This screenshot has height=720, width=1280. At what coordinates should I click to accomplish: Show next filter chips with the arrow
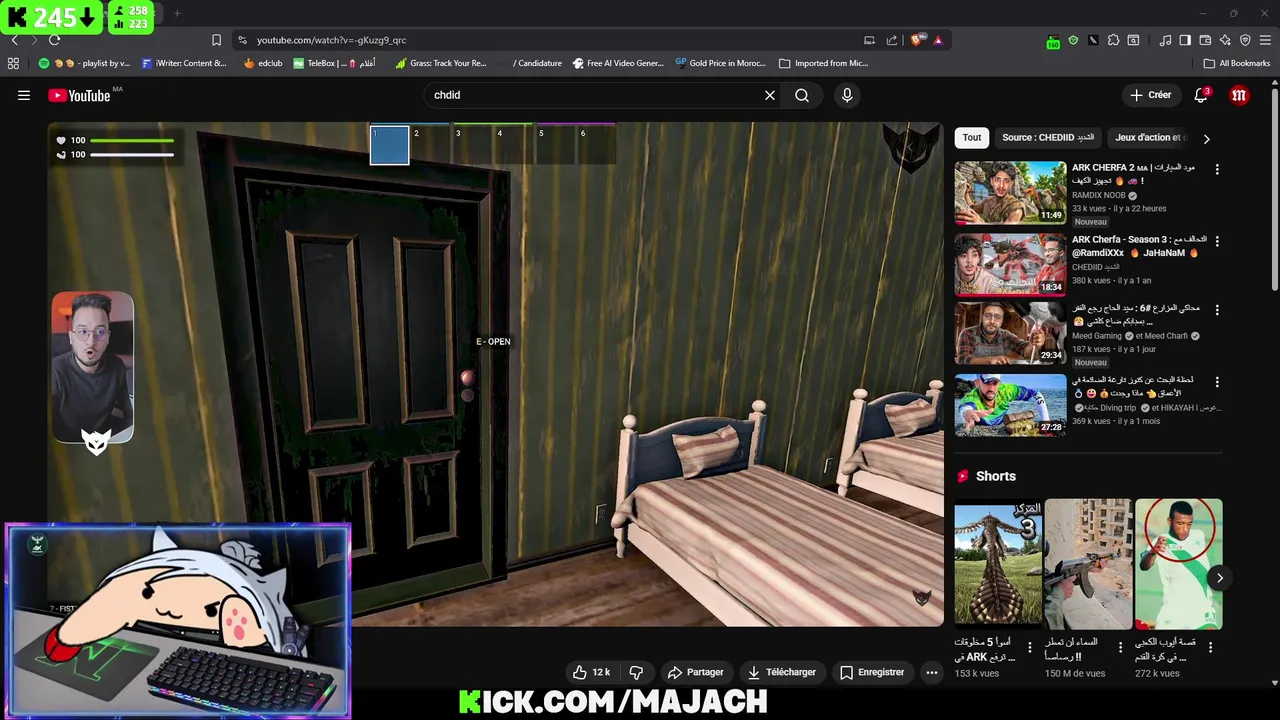pos(1206,139)
